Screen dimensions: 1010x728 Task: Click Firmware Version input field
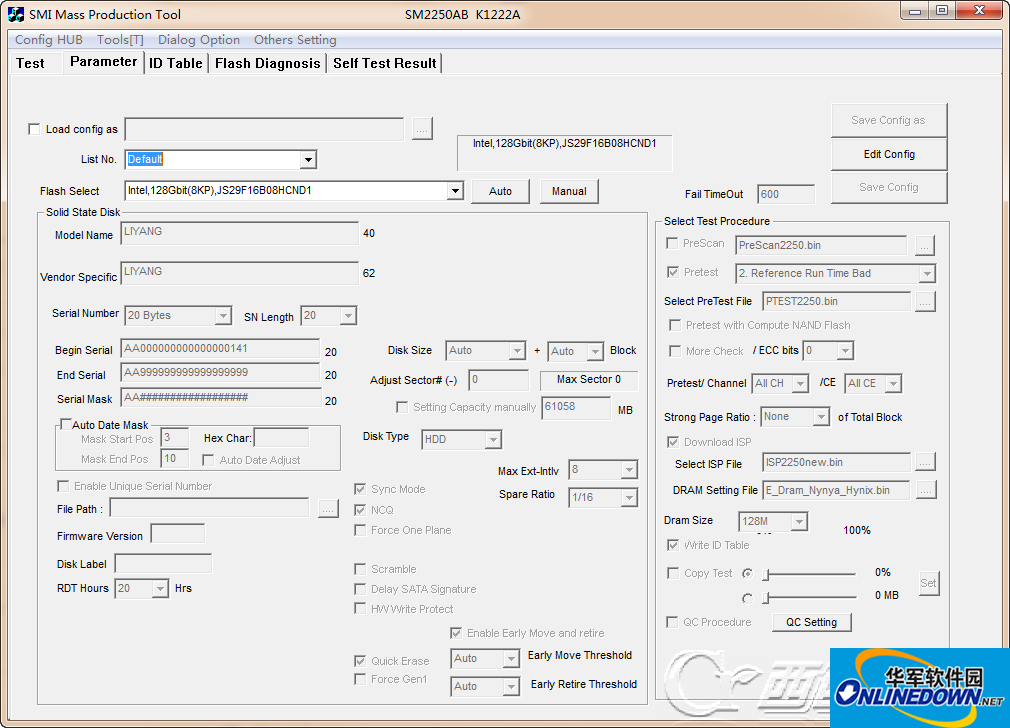point(178,534)
